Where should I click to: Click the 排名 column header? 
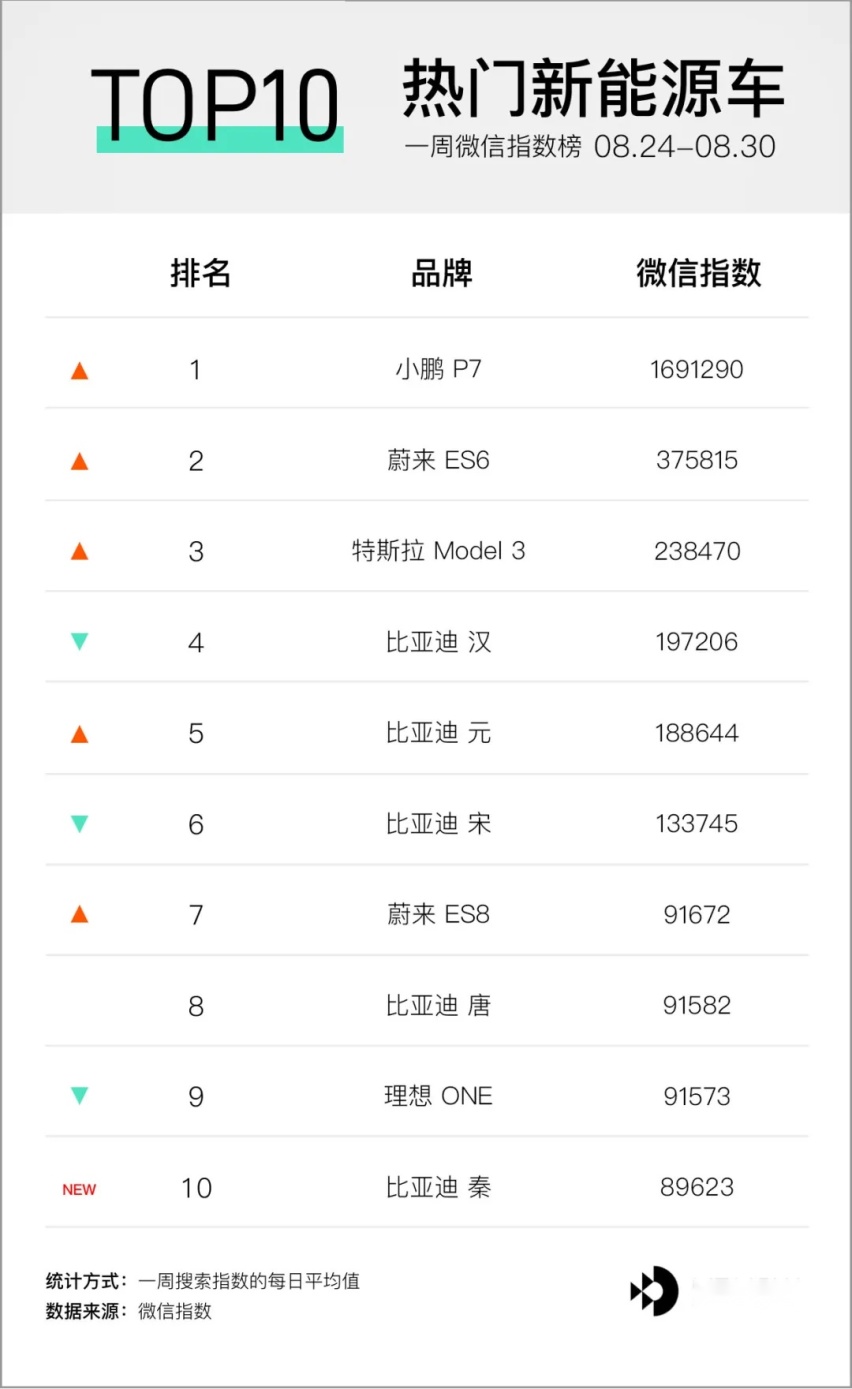[200, 273]
